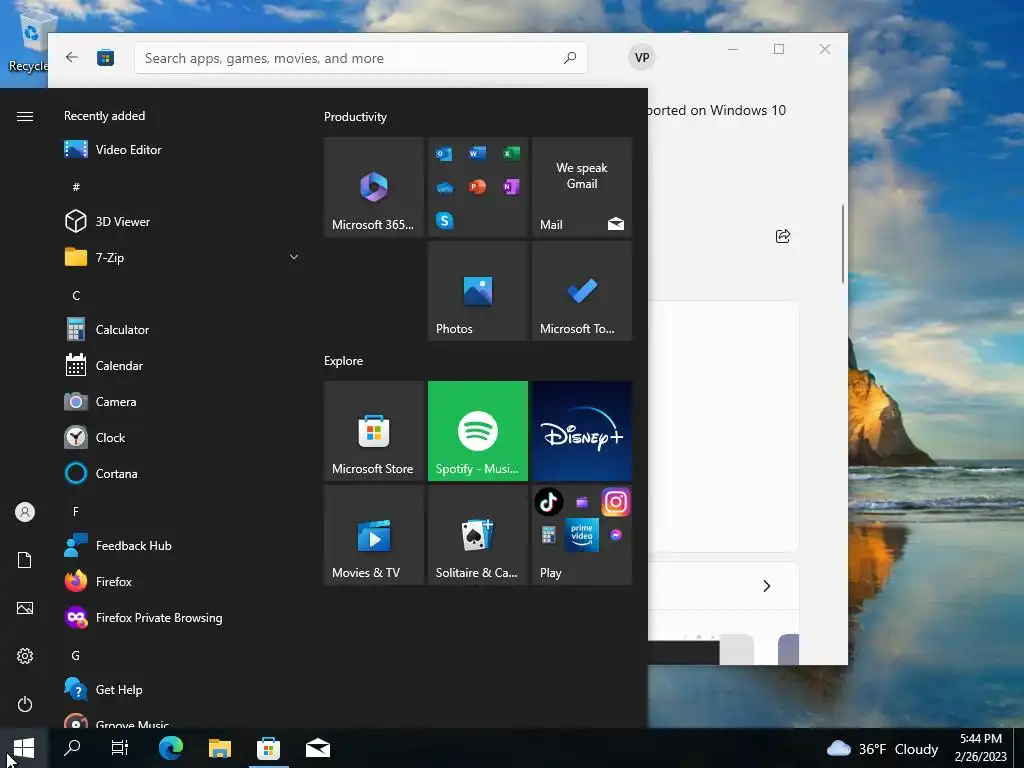Open Solitaire & Casual Games tile
This screenshot has height=768, width=1024.
478,535
